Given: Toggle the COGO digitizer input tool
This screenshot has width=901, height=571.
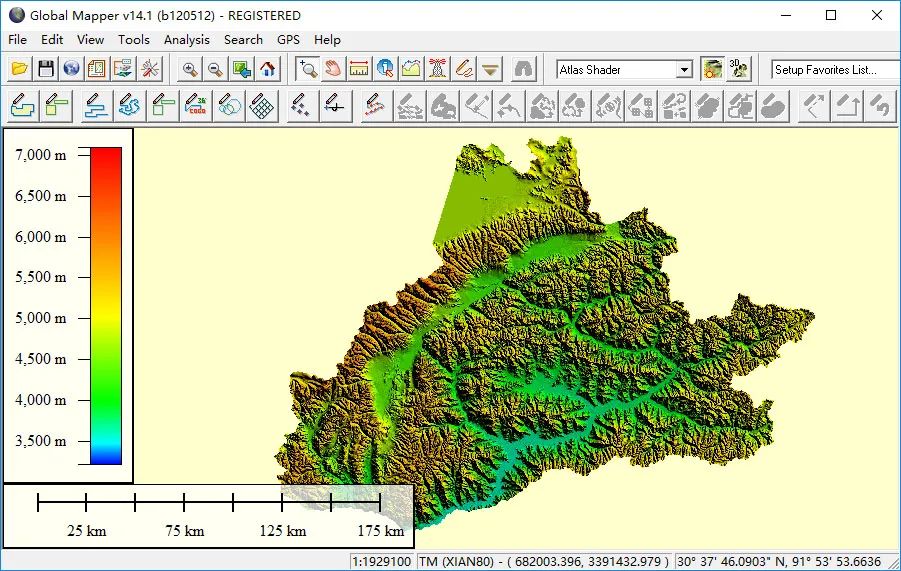Looking at the screenshot, I should coord(196,106).
